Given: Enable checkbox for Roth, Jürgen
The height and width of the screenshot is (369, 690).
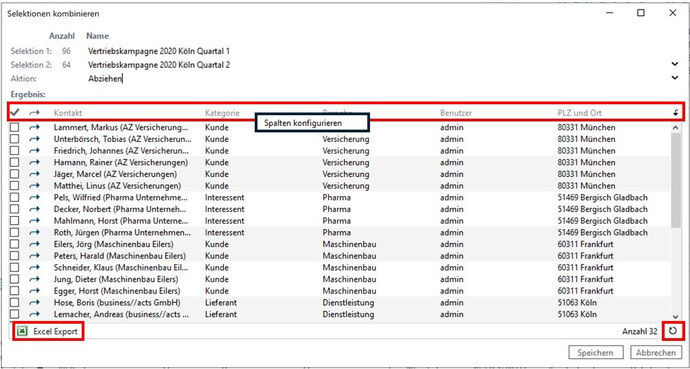Looking at the screenshot, I should [15, 233].
